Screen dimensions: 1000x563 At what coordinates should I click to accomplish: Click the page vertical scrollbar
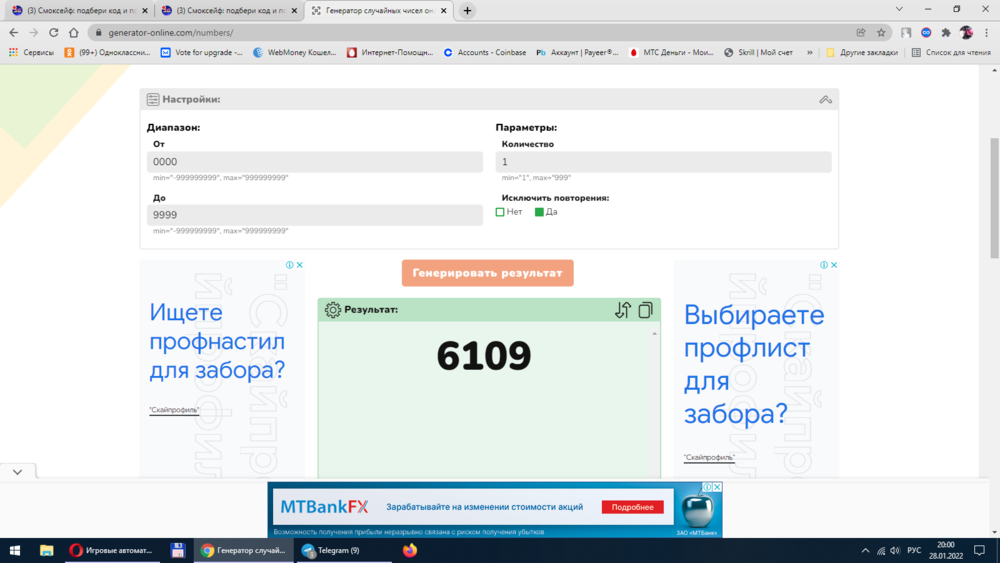click(x=994, y=198)
